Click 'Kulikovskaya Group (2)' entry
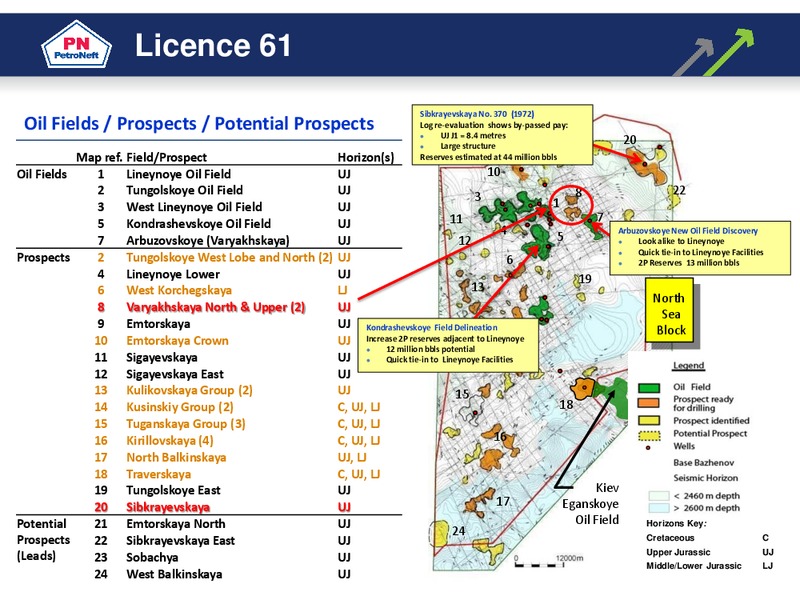The image size is (800, 600). click(x=189, y=390)
